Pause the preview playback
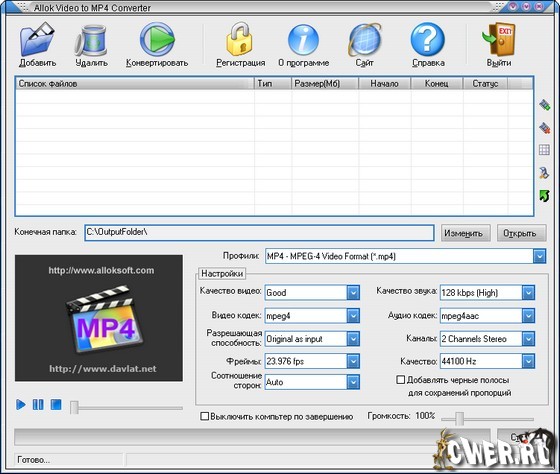This screenshot has height=474, width=560. pyautogui.click(x=38, y=405)
